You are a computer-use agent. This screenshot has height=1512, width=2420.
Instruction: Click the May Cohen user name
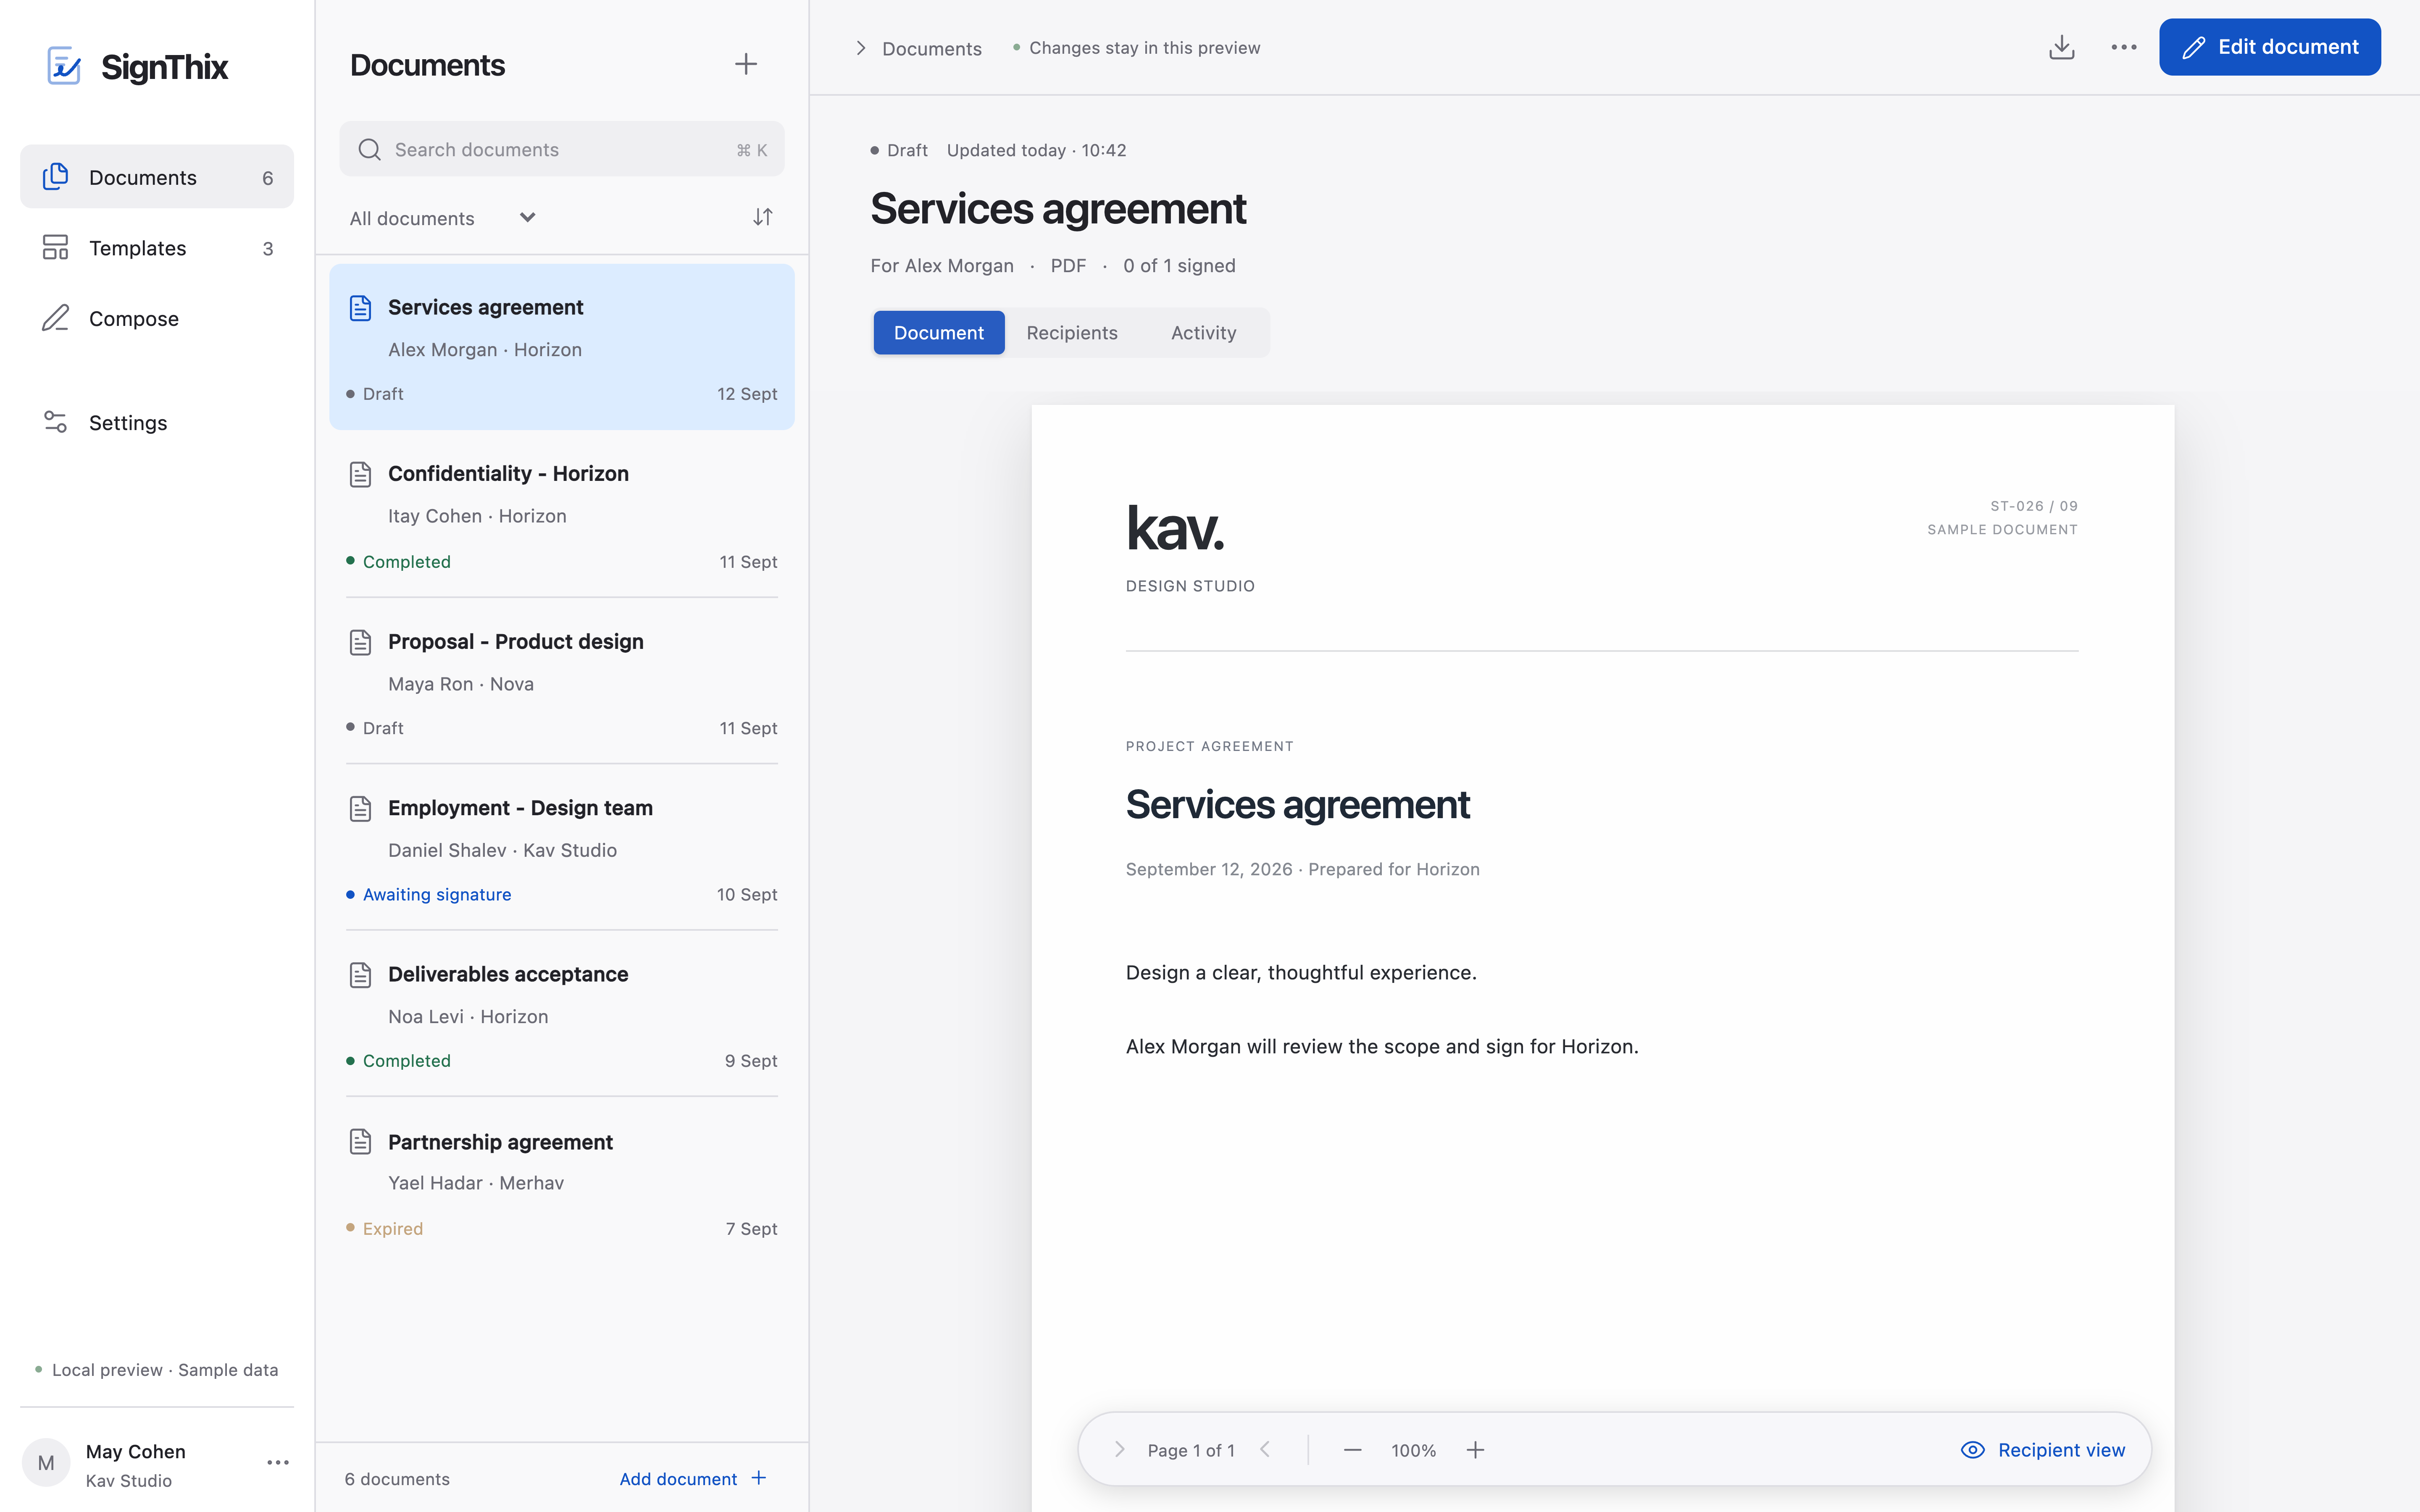tap(136, 1451)
